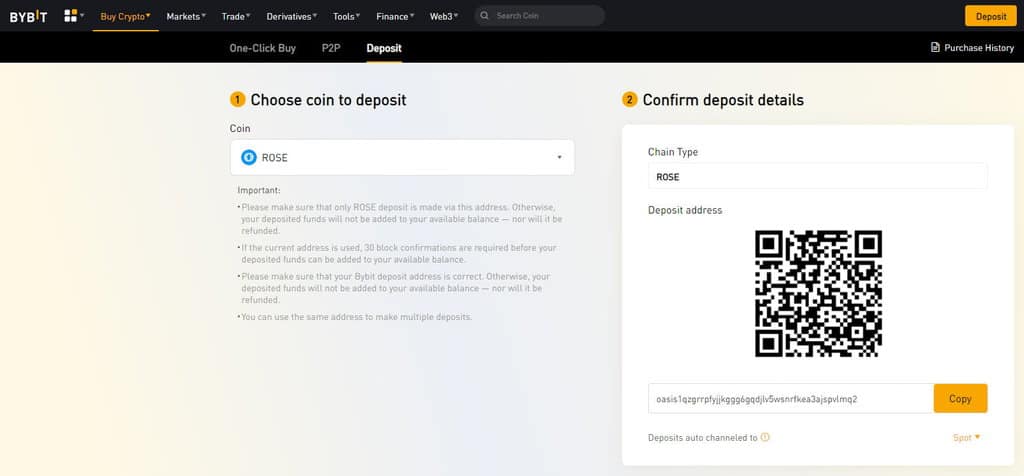Copy the deposit address
1024x476 pixels.
pos(960,398)
